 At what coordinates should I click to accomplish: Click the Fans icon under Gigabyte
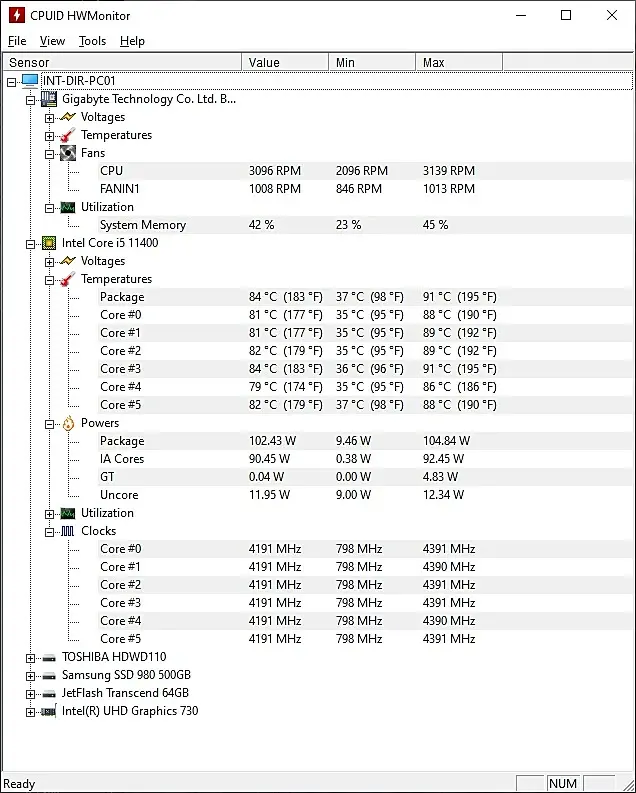coord(68,153)
